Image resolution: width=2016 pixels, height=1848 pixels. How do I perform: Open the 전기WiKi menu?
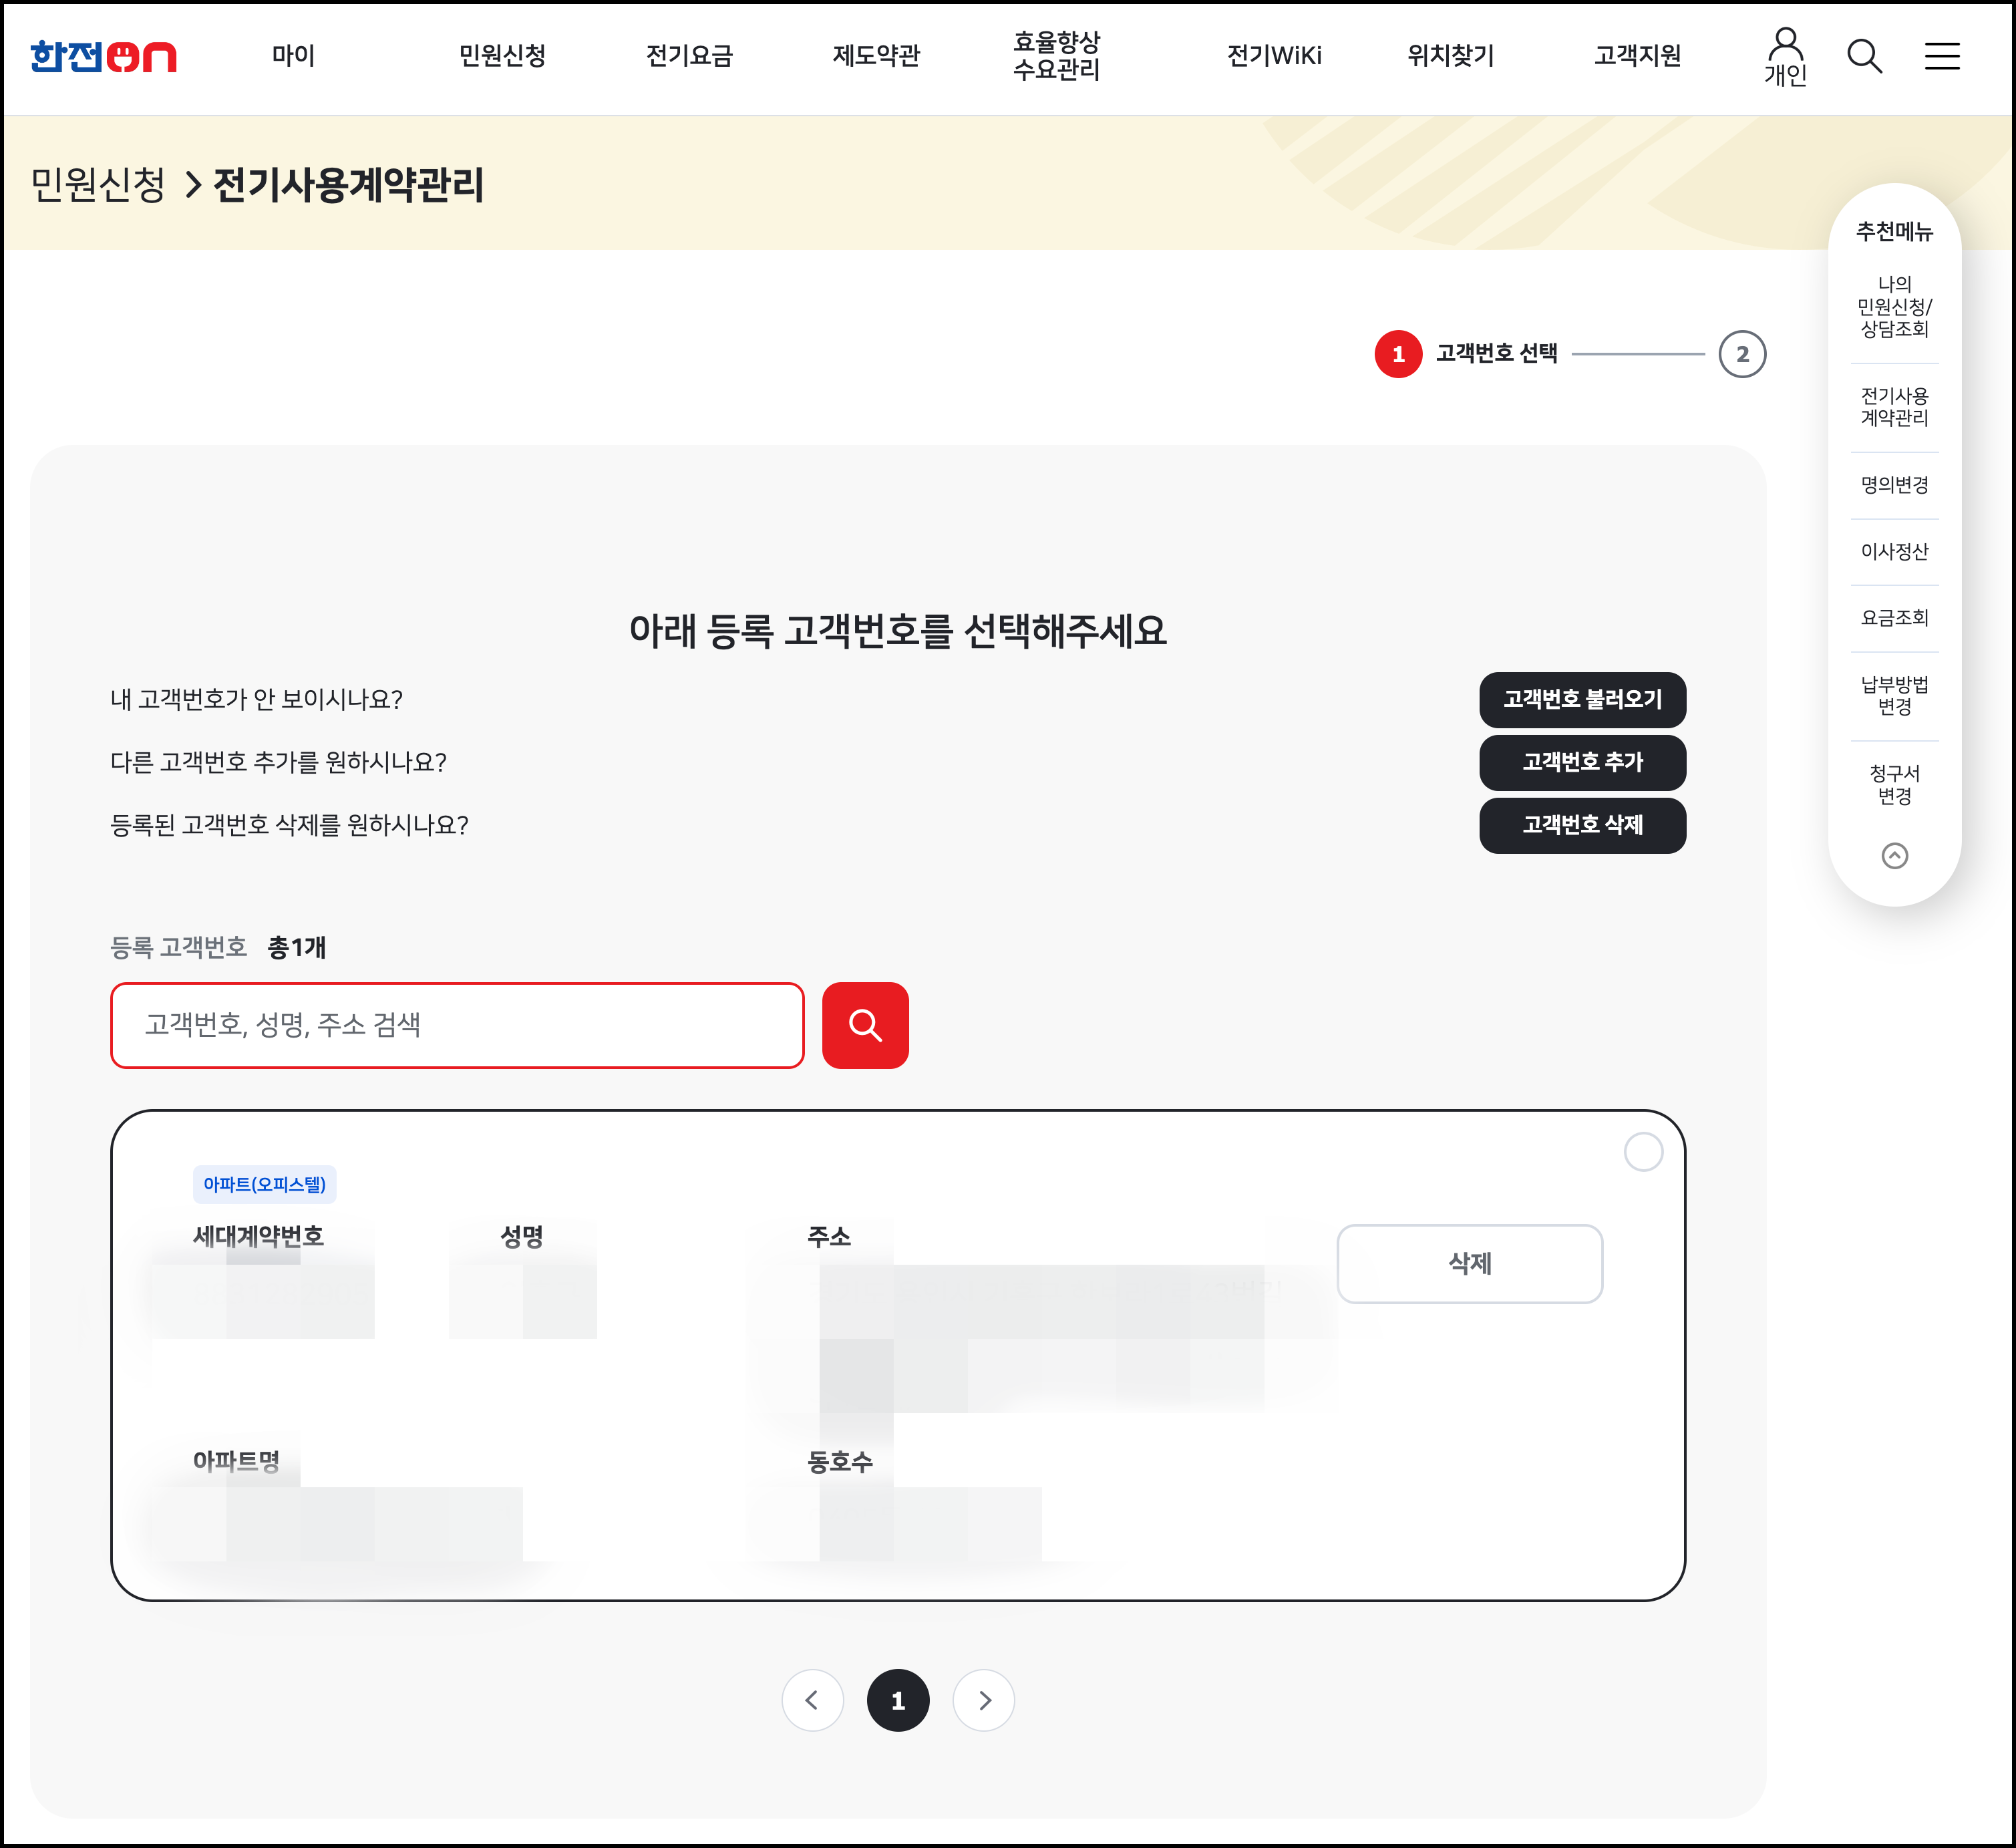pyautogui.click(x=1274, y=56)
